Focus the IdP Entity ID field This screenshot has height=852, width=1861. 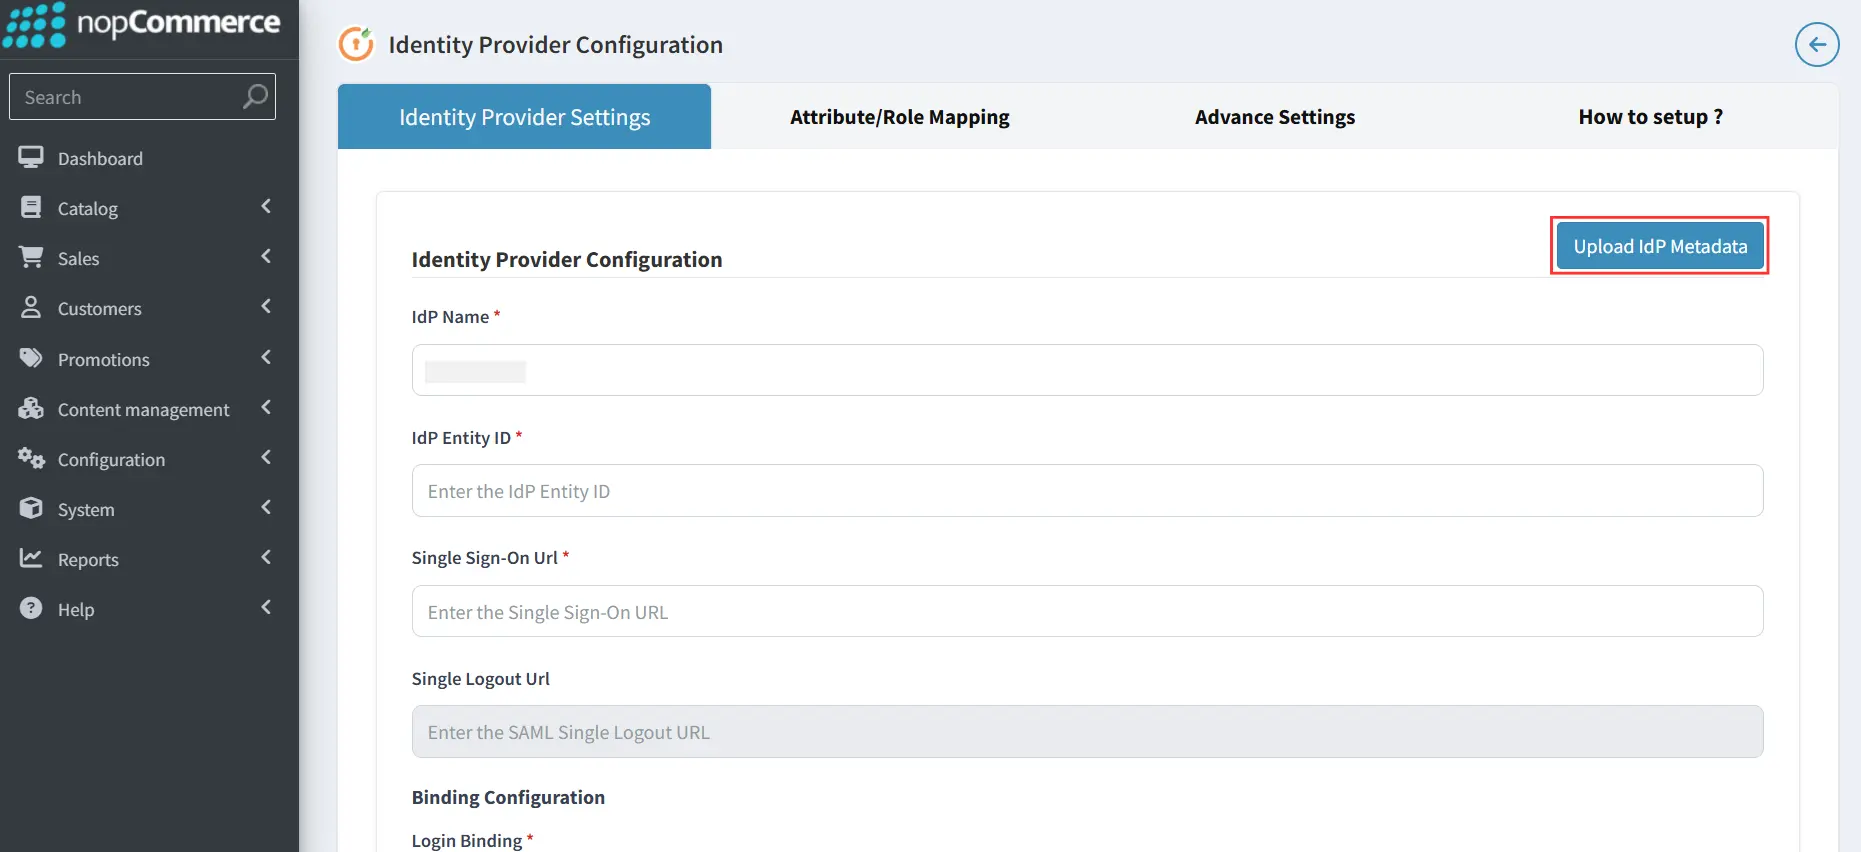(x=1087, y=490)
